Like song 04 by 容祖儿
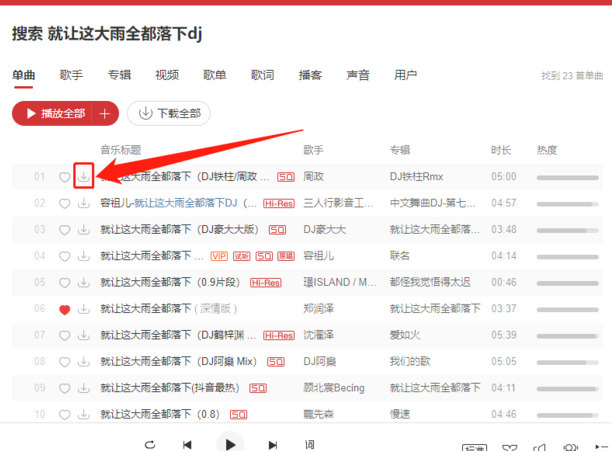 (x=64, y=256)
